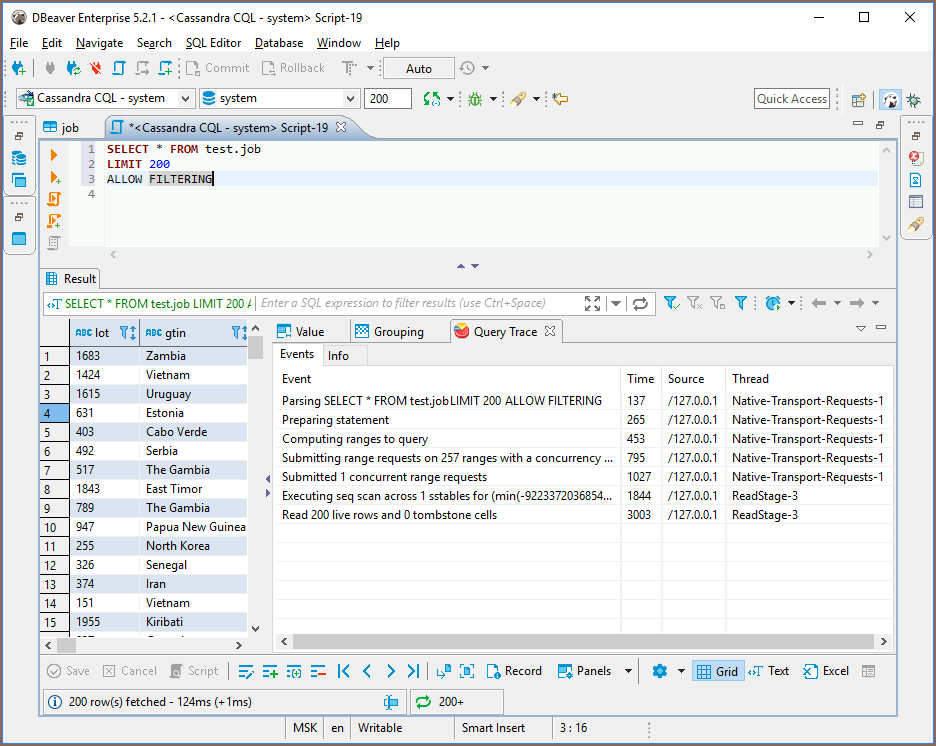Go to last row navigation icon
This screenshot has width=936, height=746.
[413, 671]
